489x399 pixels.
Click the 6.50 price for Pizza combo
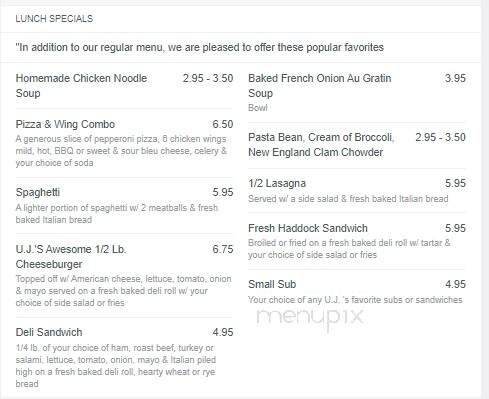point(223,124)
